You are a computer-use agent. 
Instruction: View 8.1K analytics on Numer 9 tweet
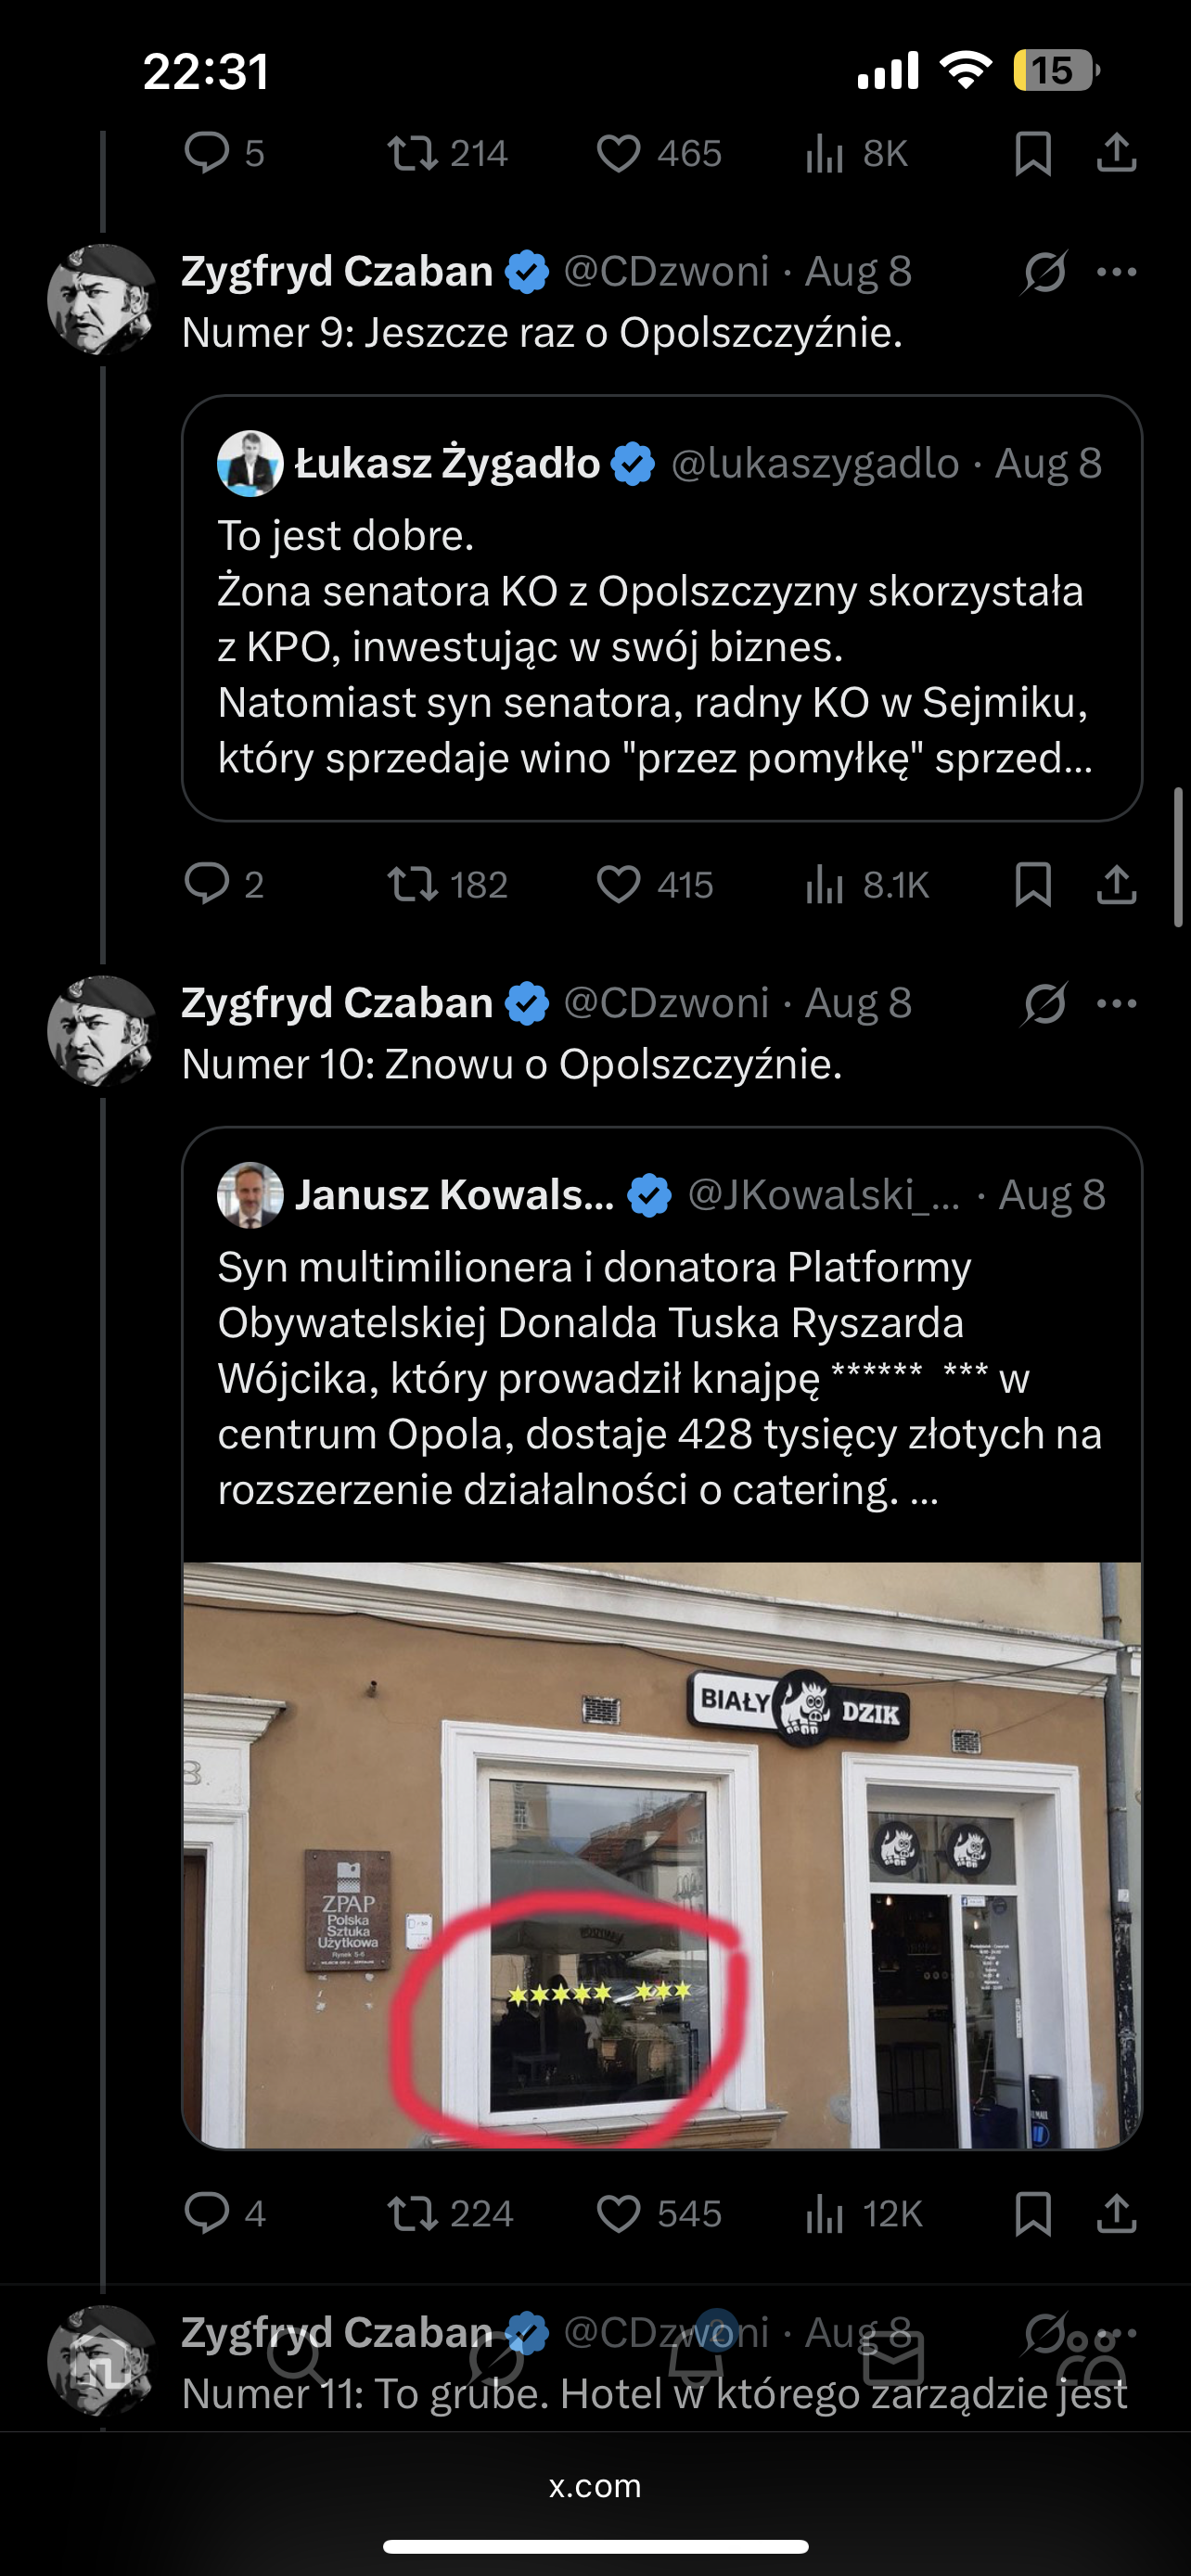[x=825, y=884]
